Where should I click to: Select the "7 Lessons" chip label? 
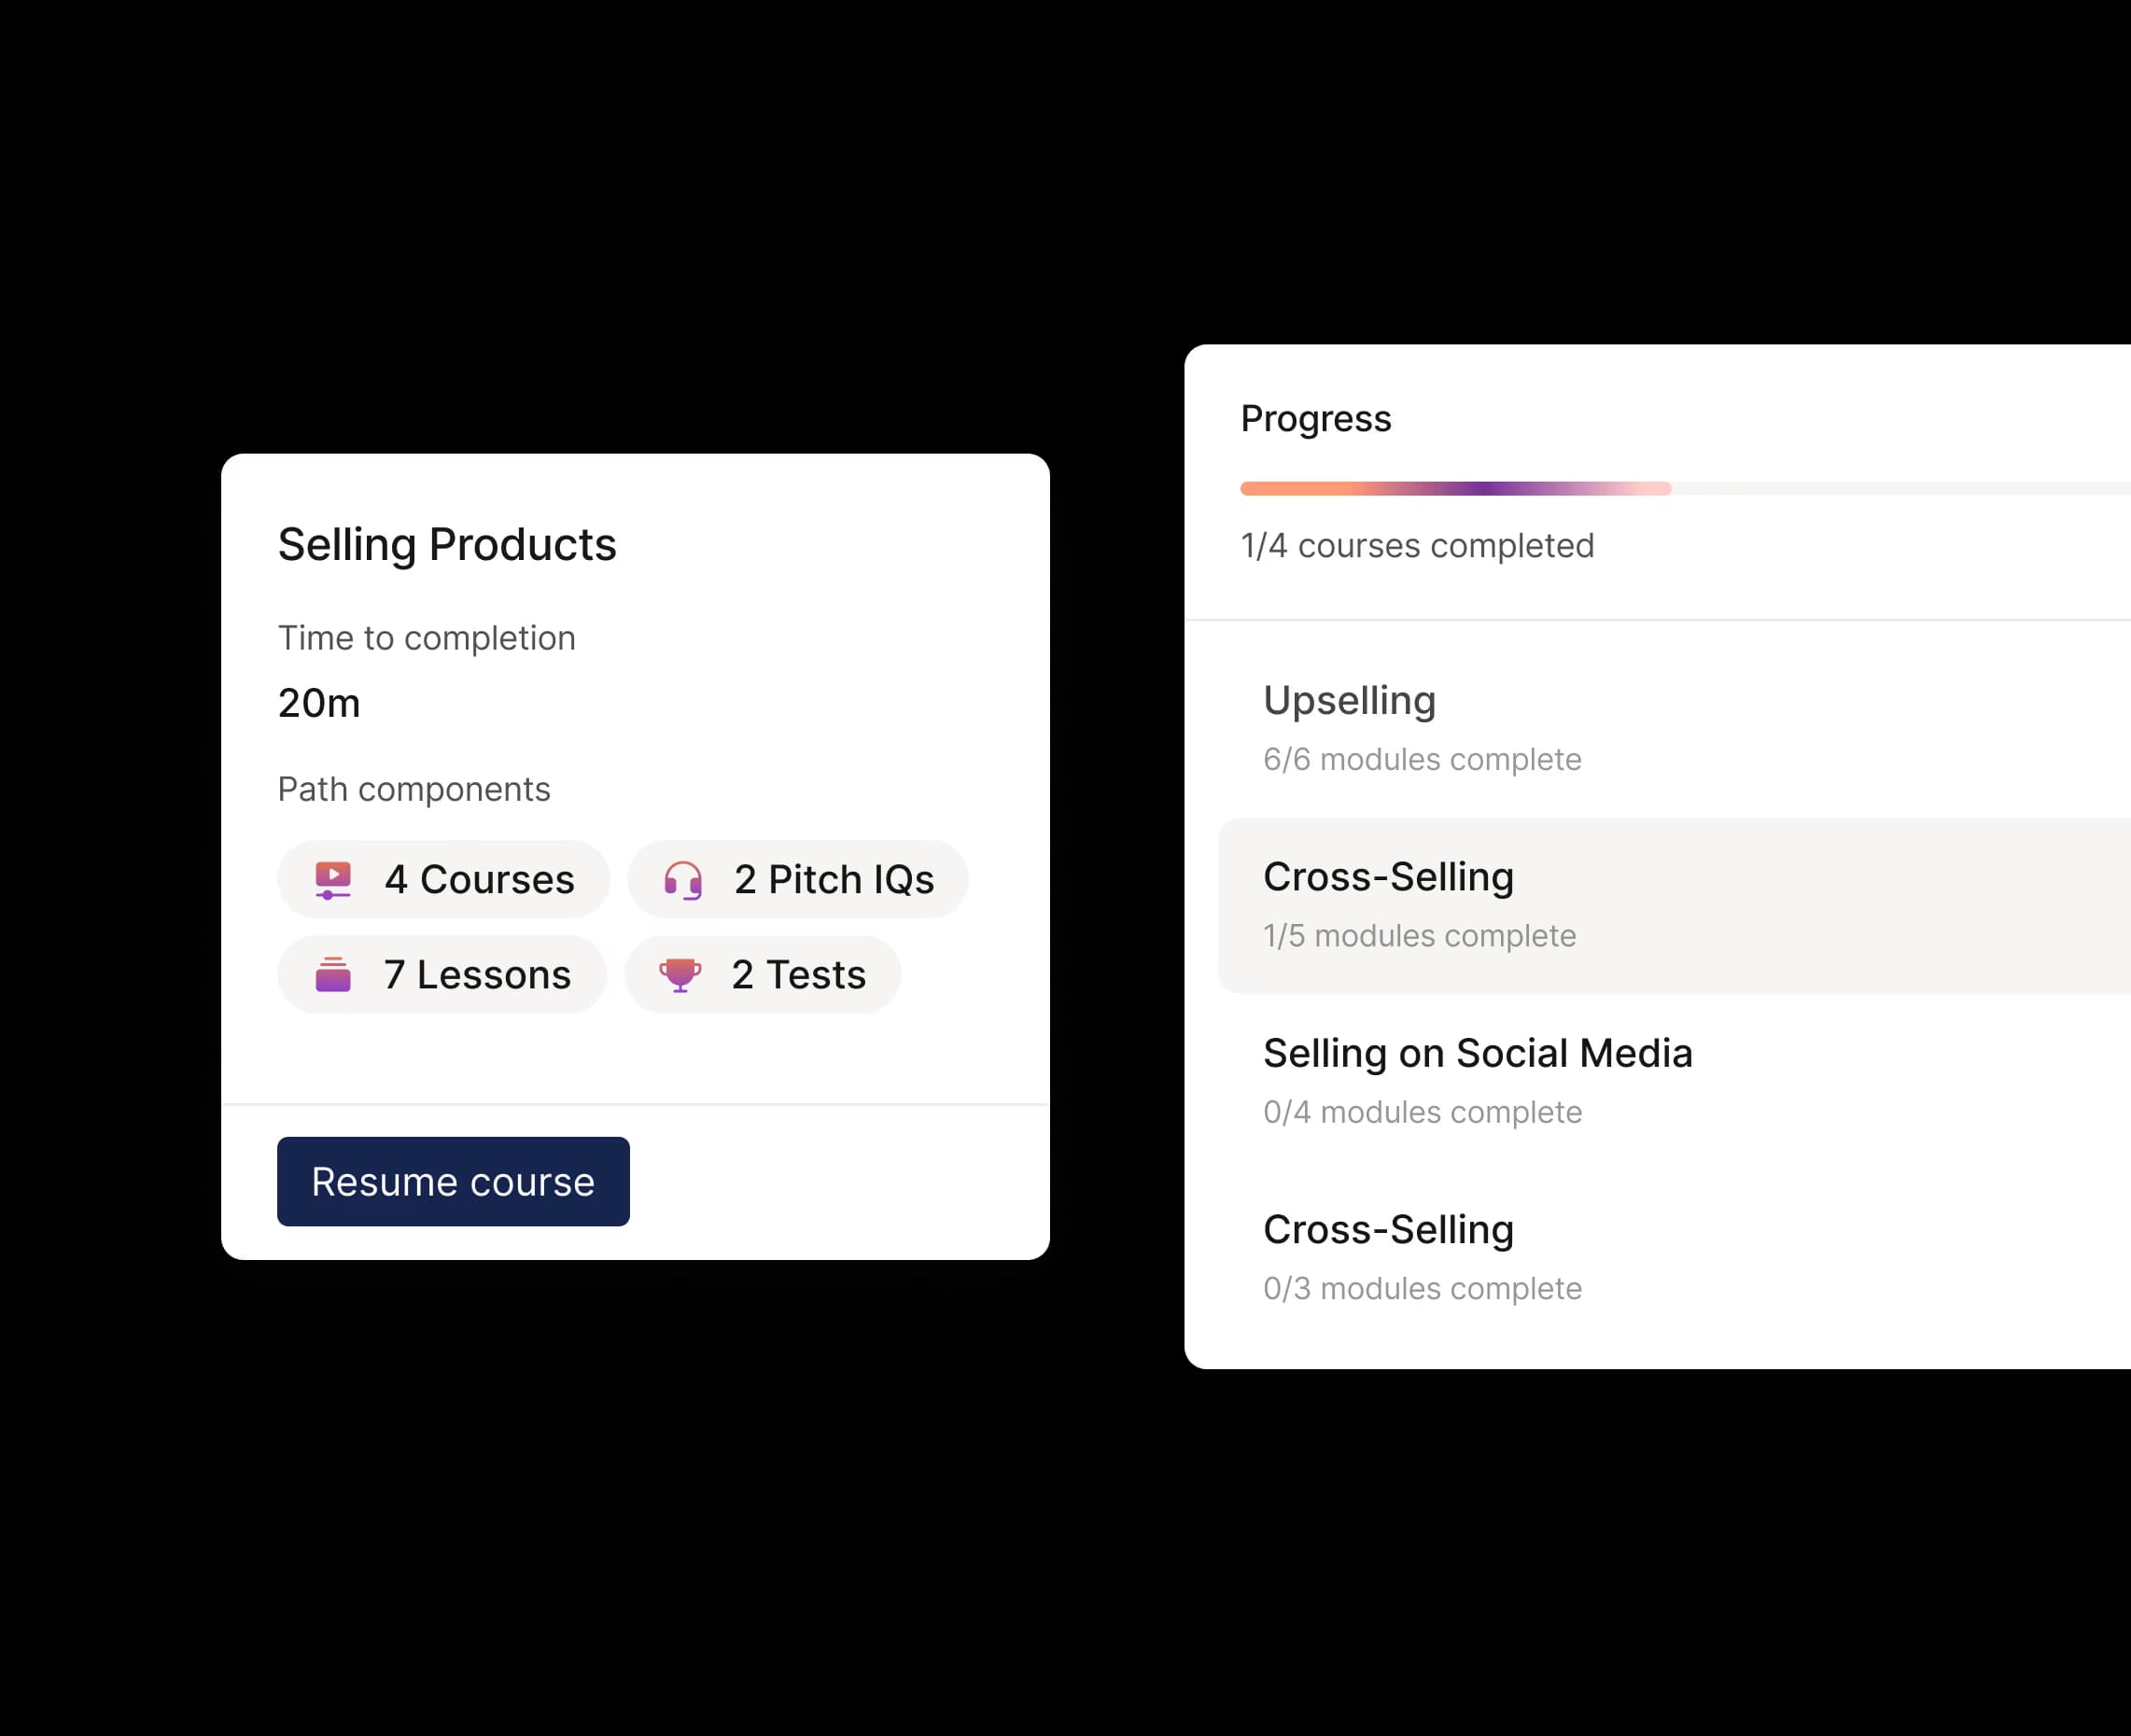coord(477,975)
